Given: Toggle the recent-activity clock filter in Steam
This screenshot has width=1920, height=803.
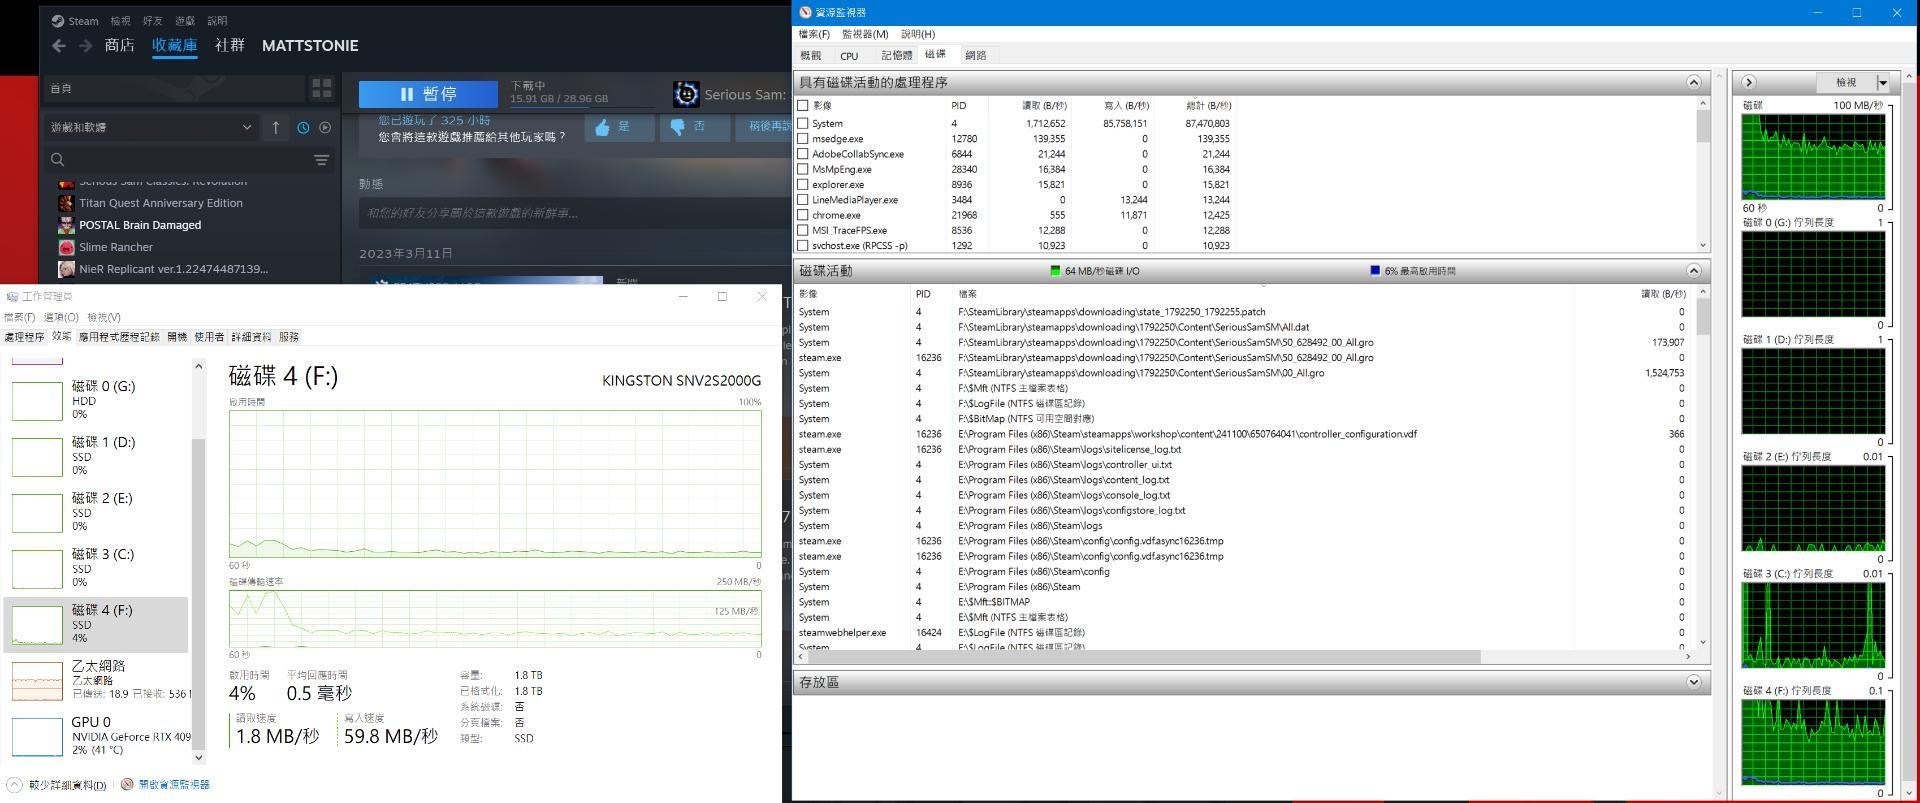Looking at the screenshot, I should point(303,128).
